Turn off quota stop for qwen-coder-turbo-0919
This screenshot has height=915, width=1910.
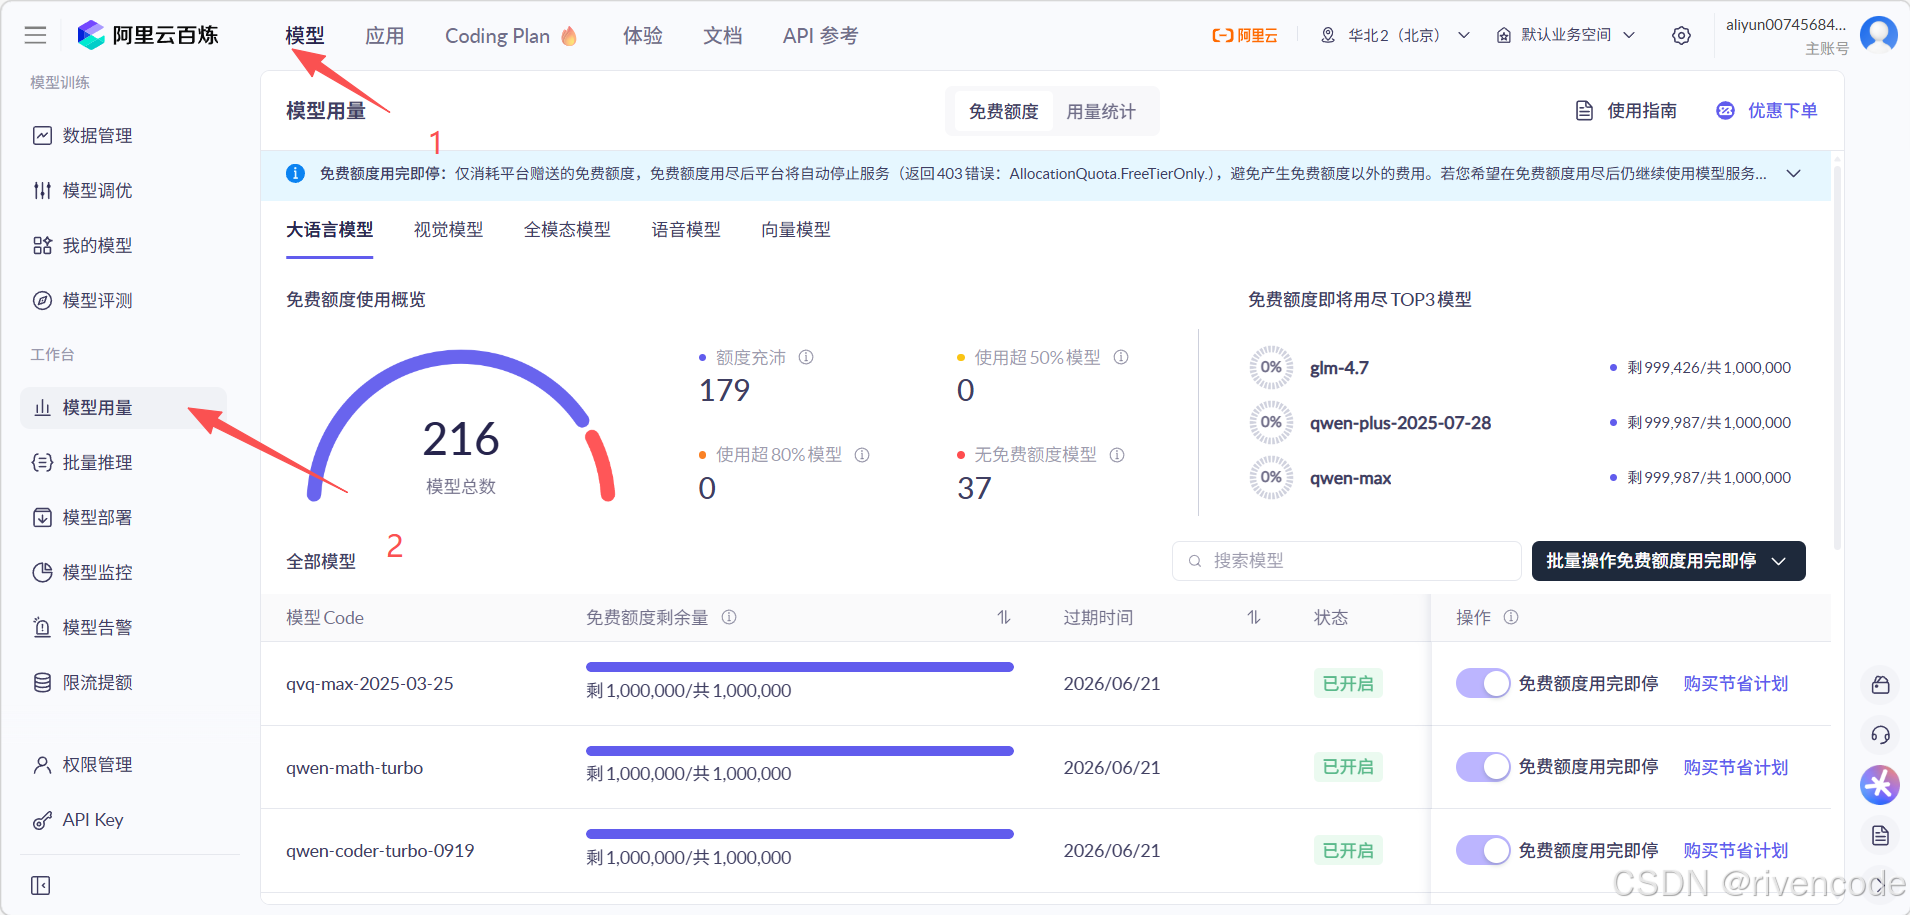pyautogui.click(x=1483, y=849)
